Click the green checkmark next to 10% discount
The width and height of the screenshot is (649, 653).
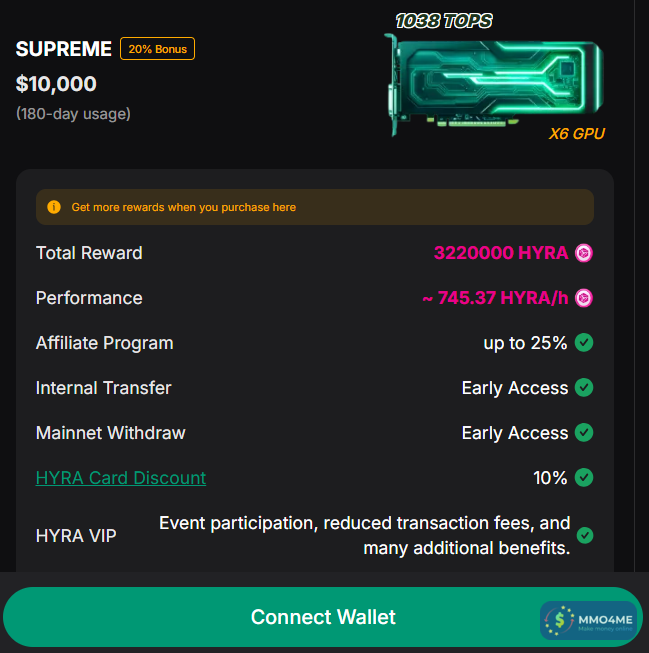(x=585, y=478)
